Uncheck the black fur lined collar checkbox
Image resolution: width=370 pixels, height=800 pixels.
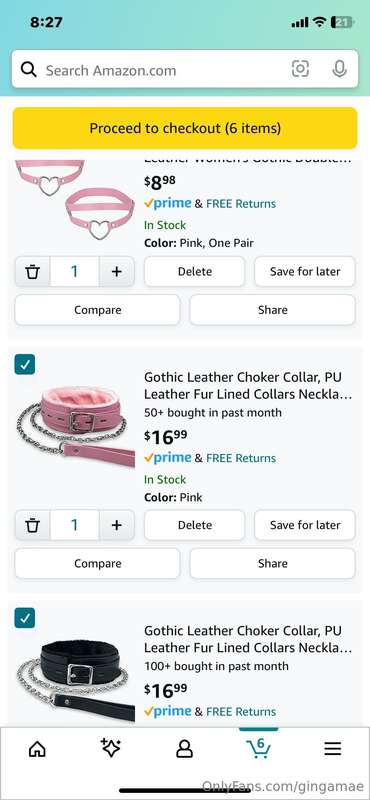pos(25,618)
